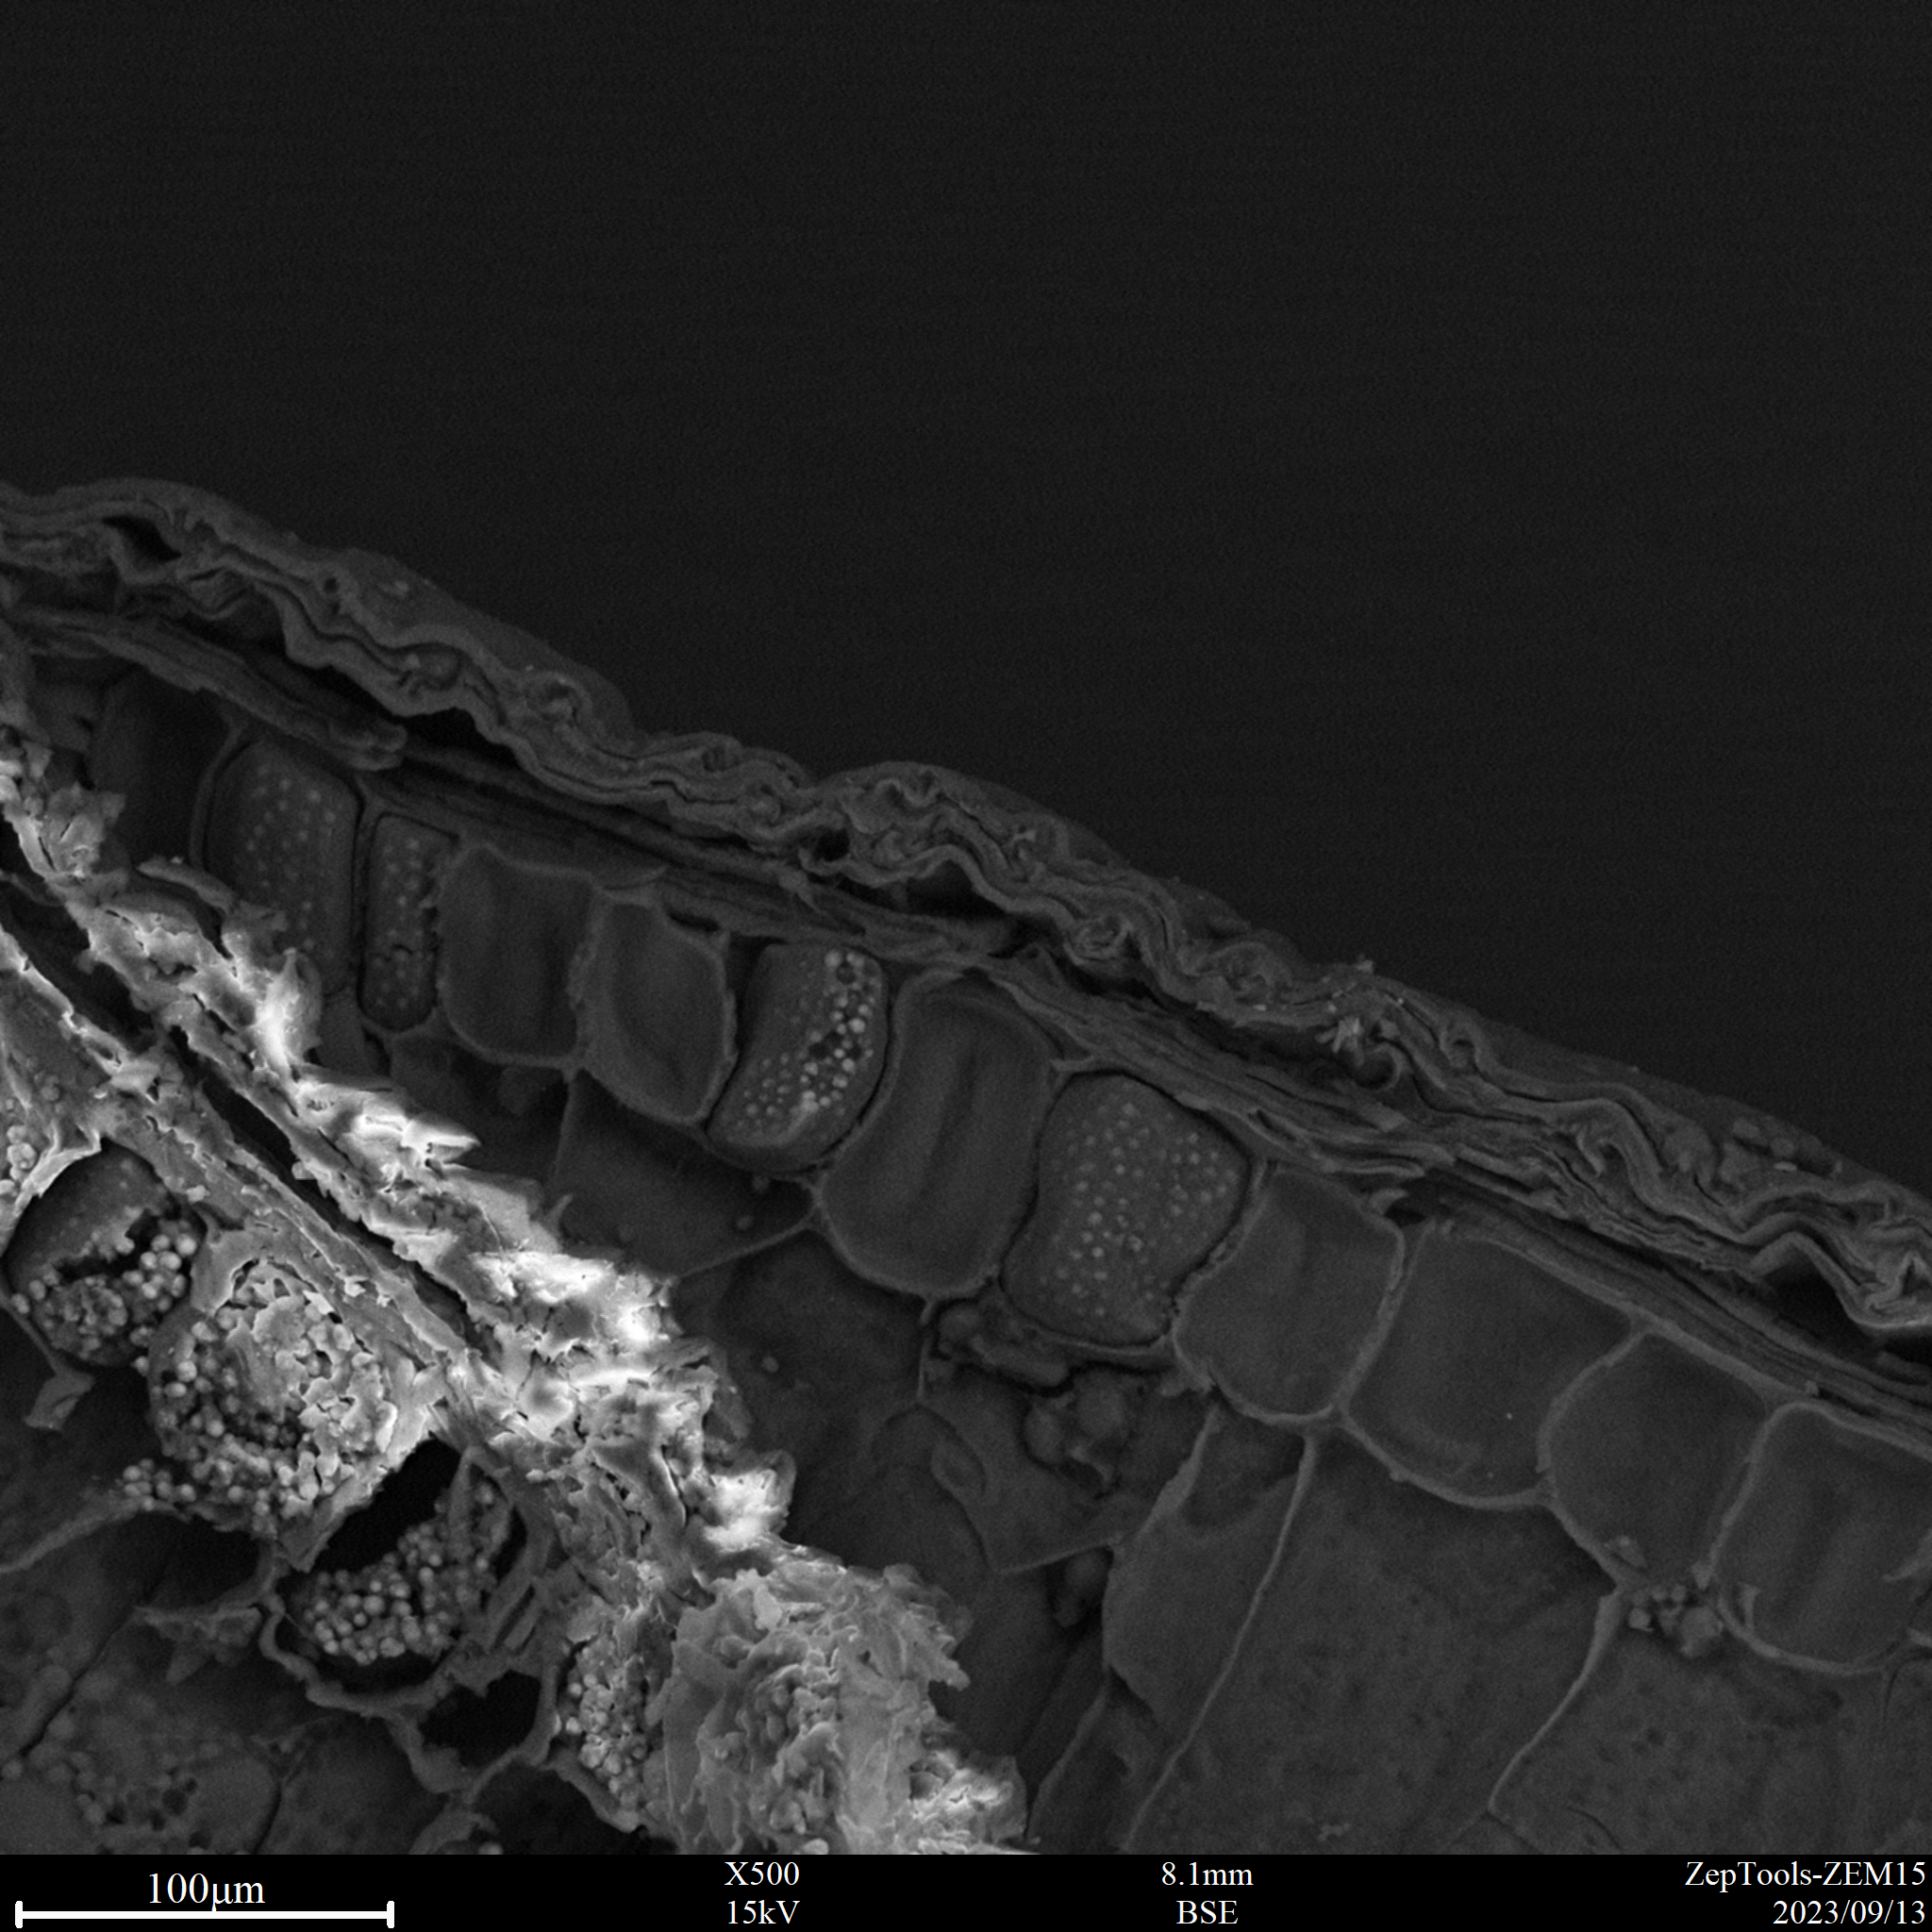Click the X500 magnification value

[x=762, y=1874]
